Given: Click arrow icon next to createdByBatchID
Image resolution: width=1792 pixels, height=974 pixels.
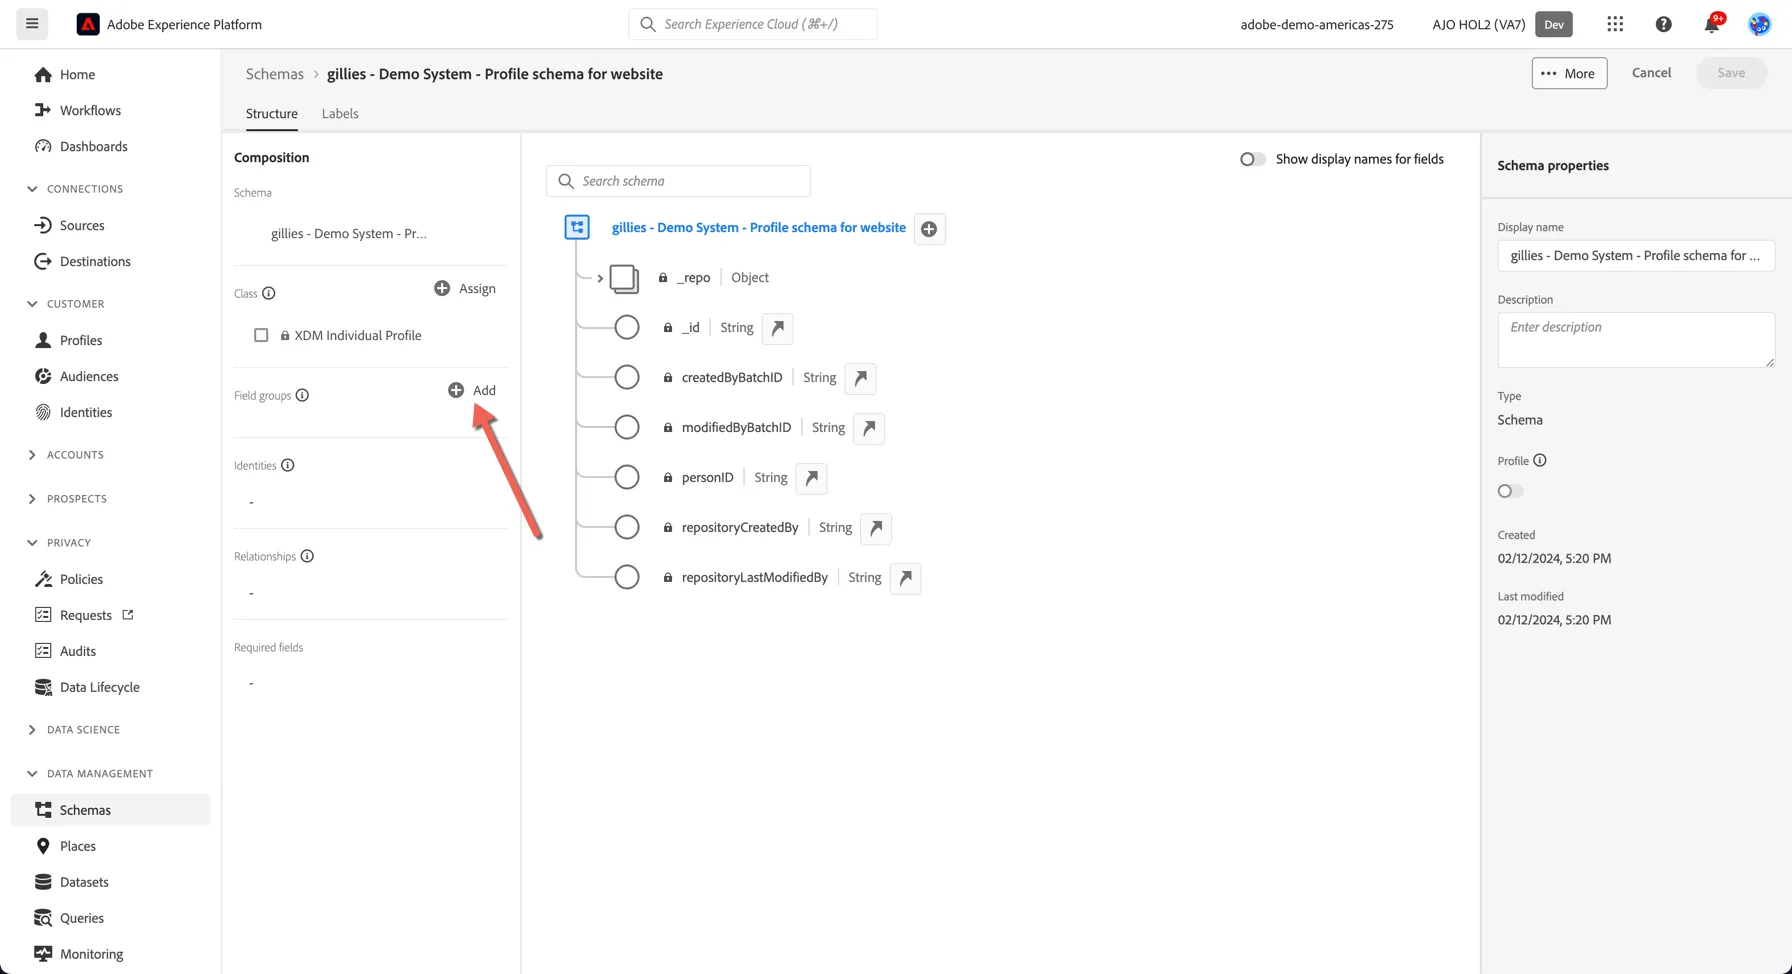Looking at the screenshot, I should 861,378.
